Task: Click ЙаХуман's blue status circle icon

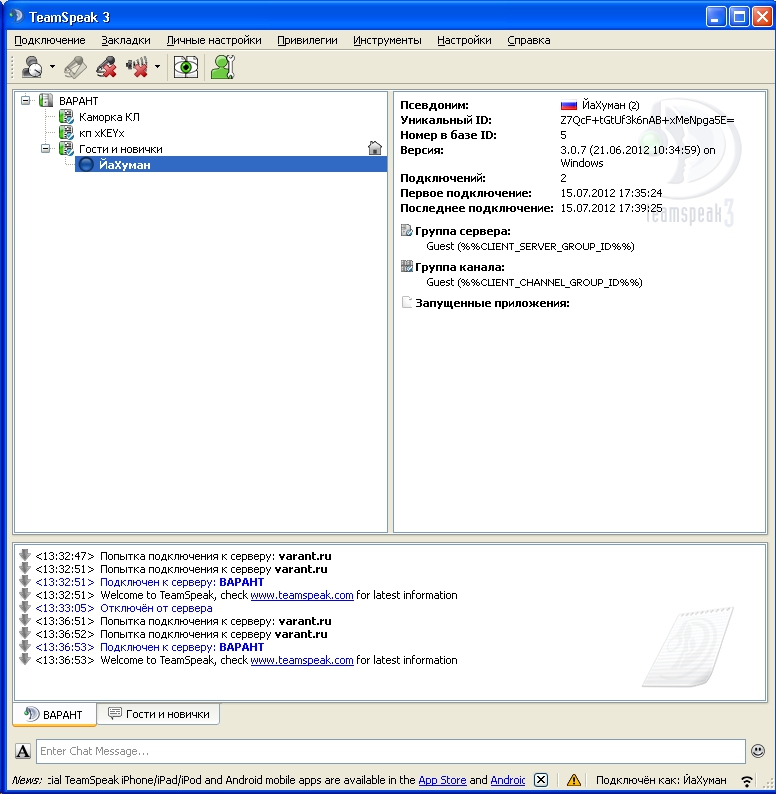Action: [x=86, y=165]
